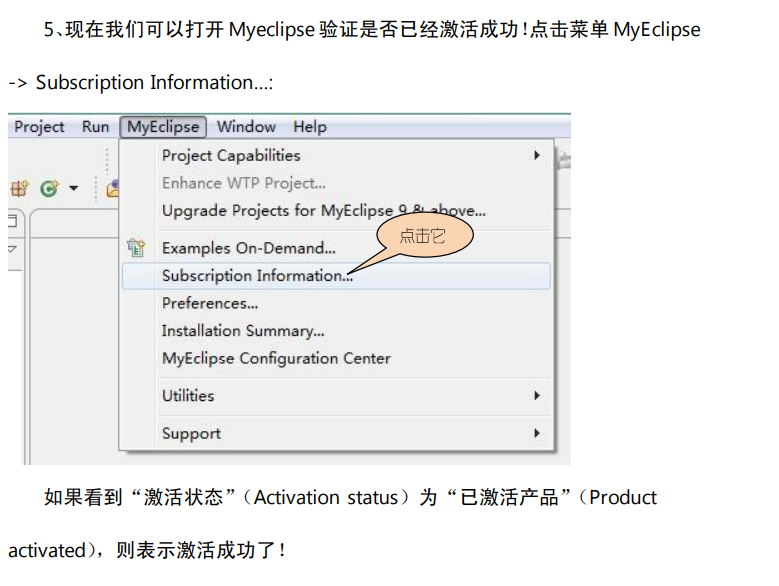Click the new package toolbar icon
Screen dimensions: 779x586
[x=19, y=188]
